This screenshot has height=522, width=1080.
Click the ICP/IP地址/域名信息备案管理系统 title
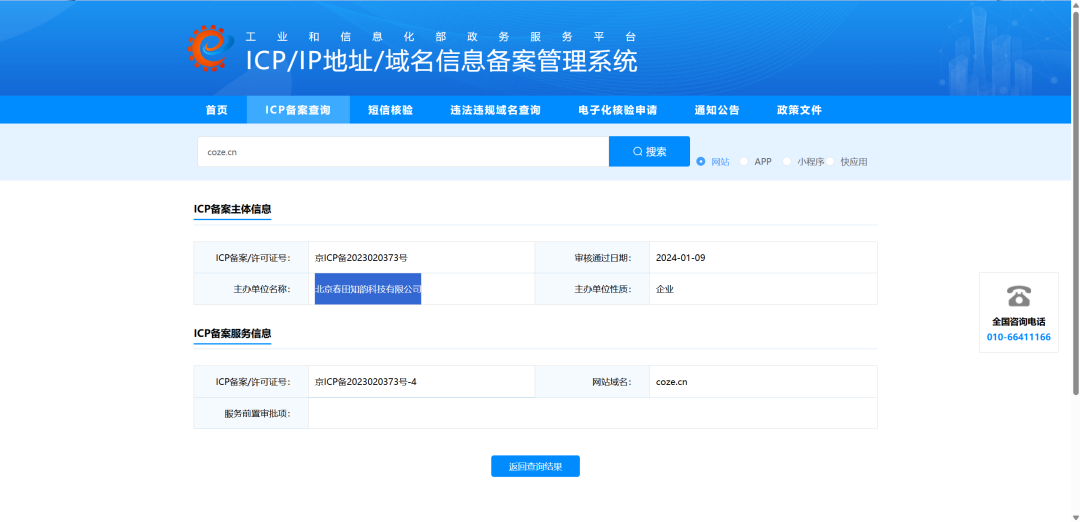pos(442,61)
